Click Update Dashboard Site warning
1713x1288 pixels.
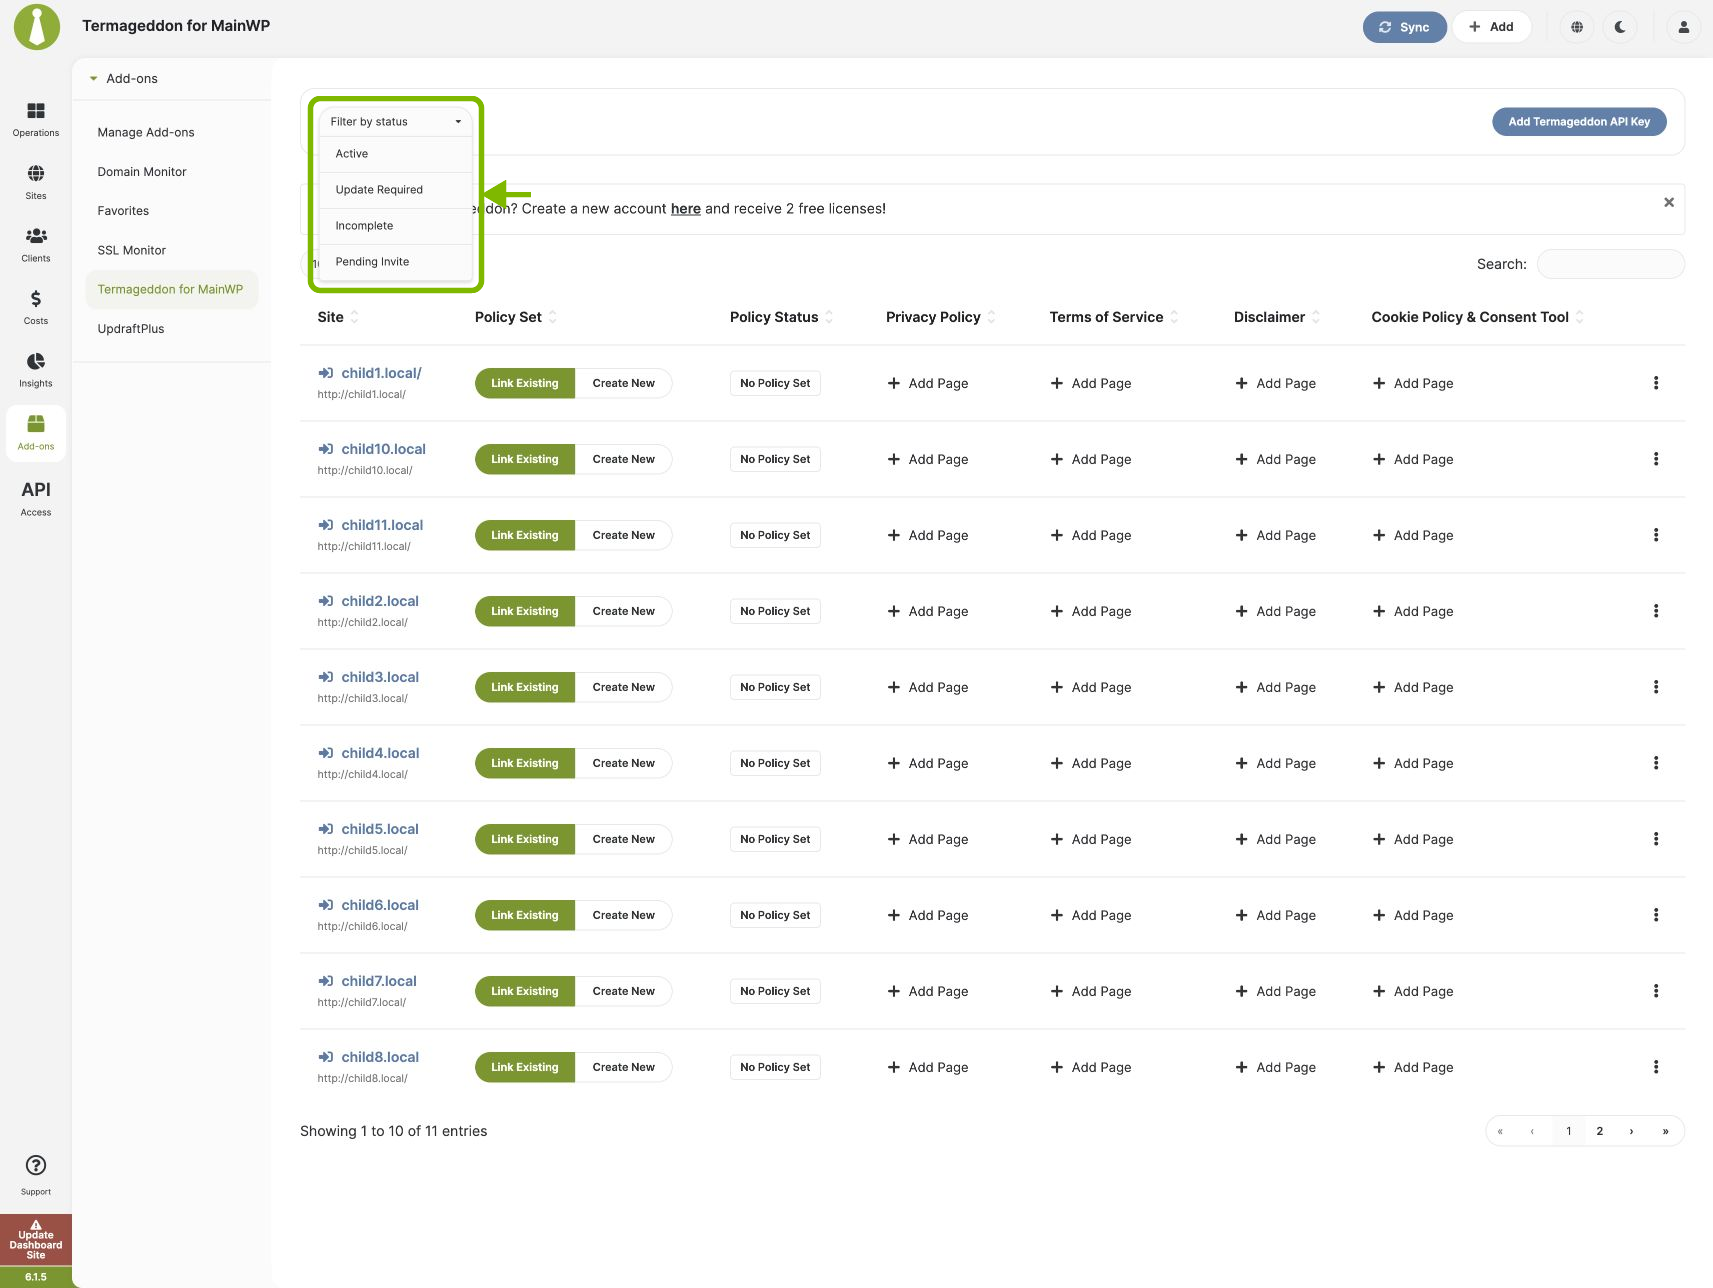[36, 1240]
